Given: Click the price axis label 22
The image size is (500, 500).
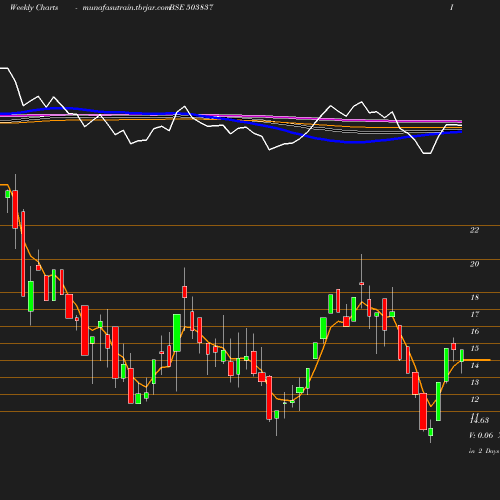Looking at the screenshot, I should [x=474, y=230].
